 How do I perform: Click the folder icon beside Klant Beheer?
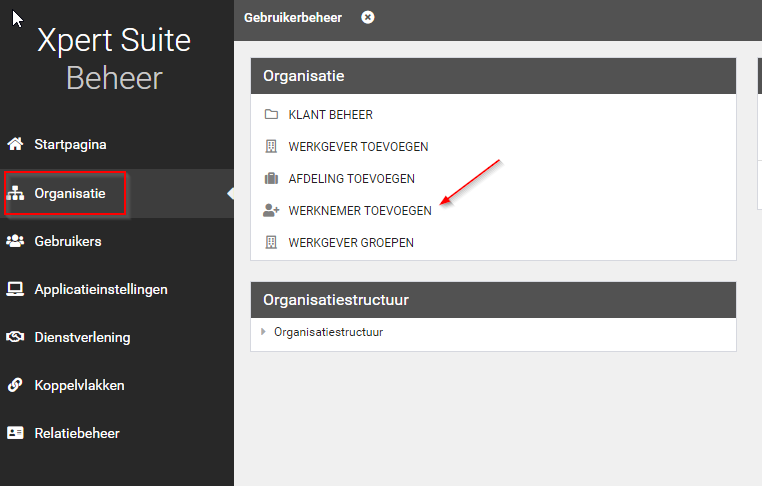click(x=271, y=115)
